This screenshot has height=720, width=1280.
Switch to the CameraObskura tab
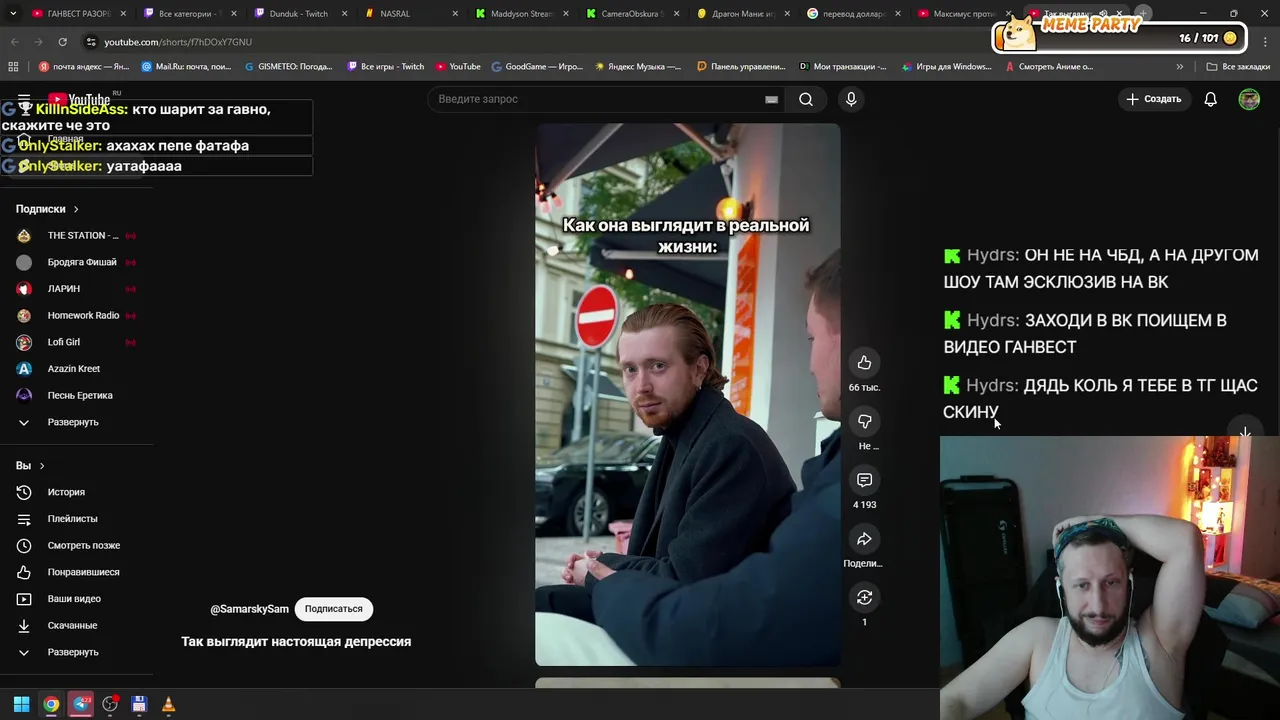click(x=630, y=14)
